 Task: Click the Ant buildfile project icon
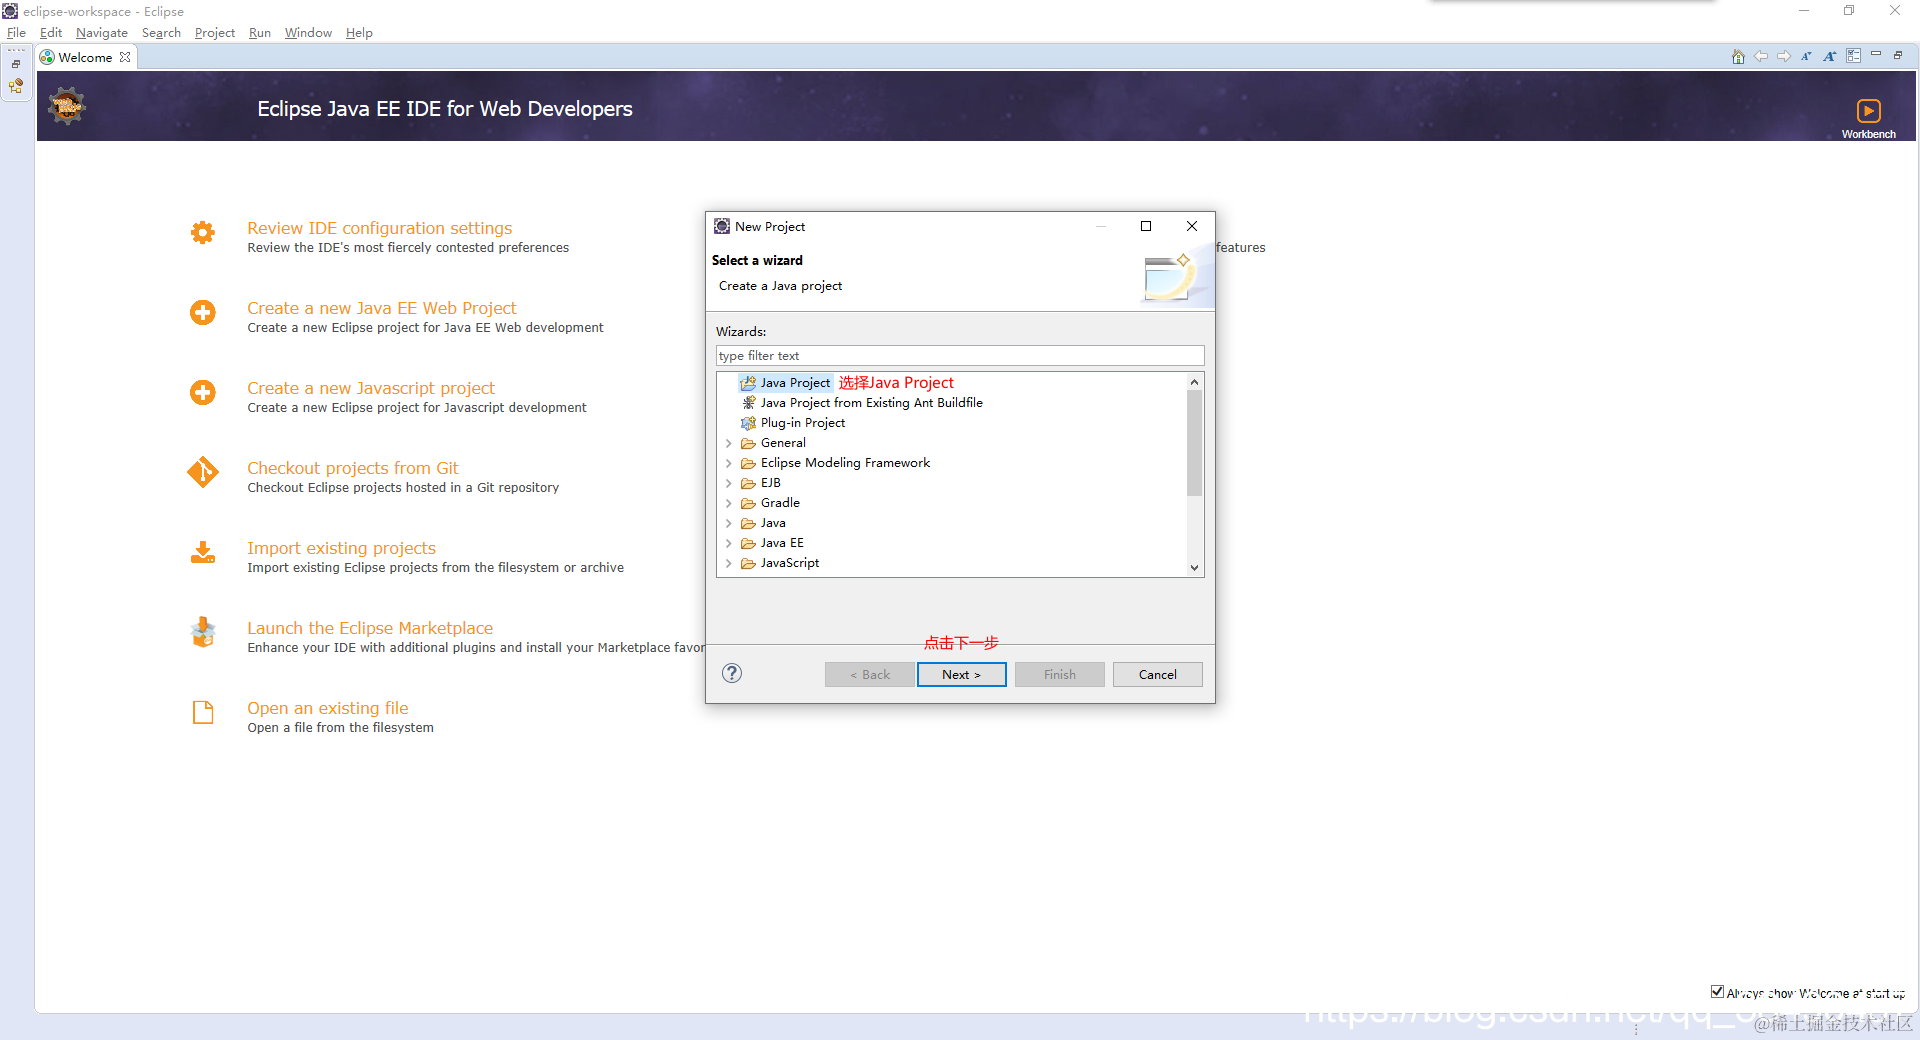pyautogui.click(x=748, y=403)
